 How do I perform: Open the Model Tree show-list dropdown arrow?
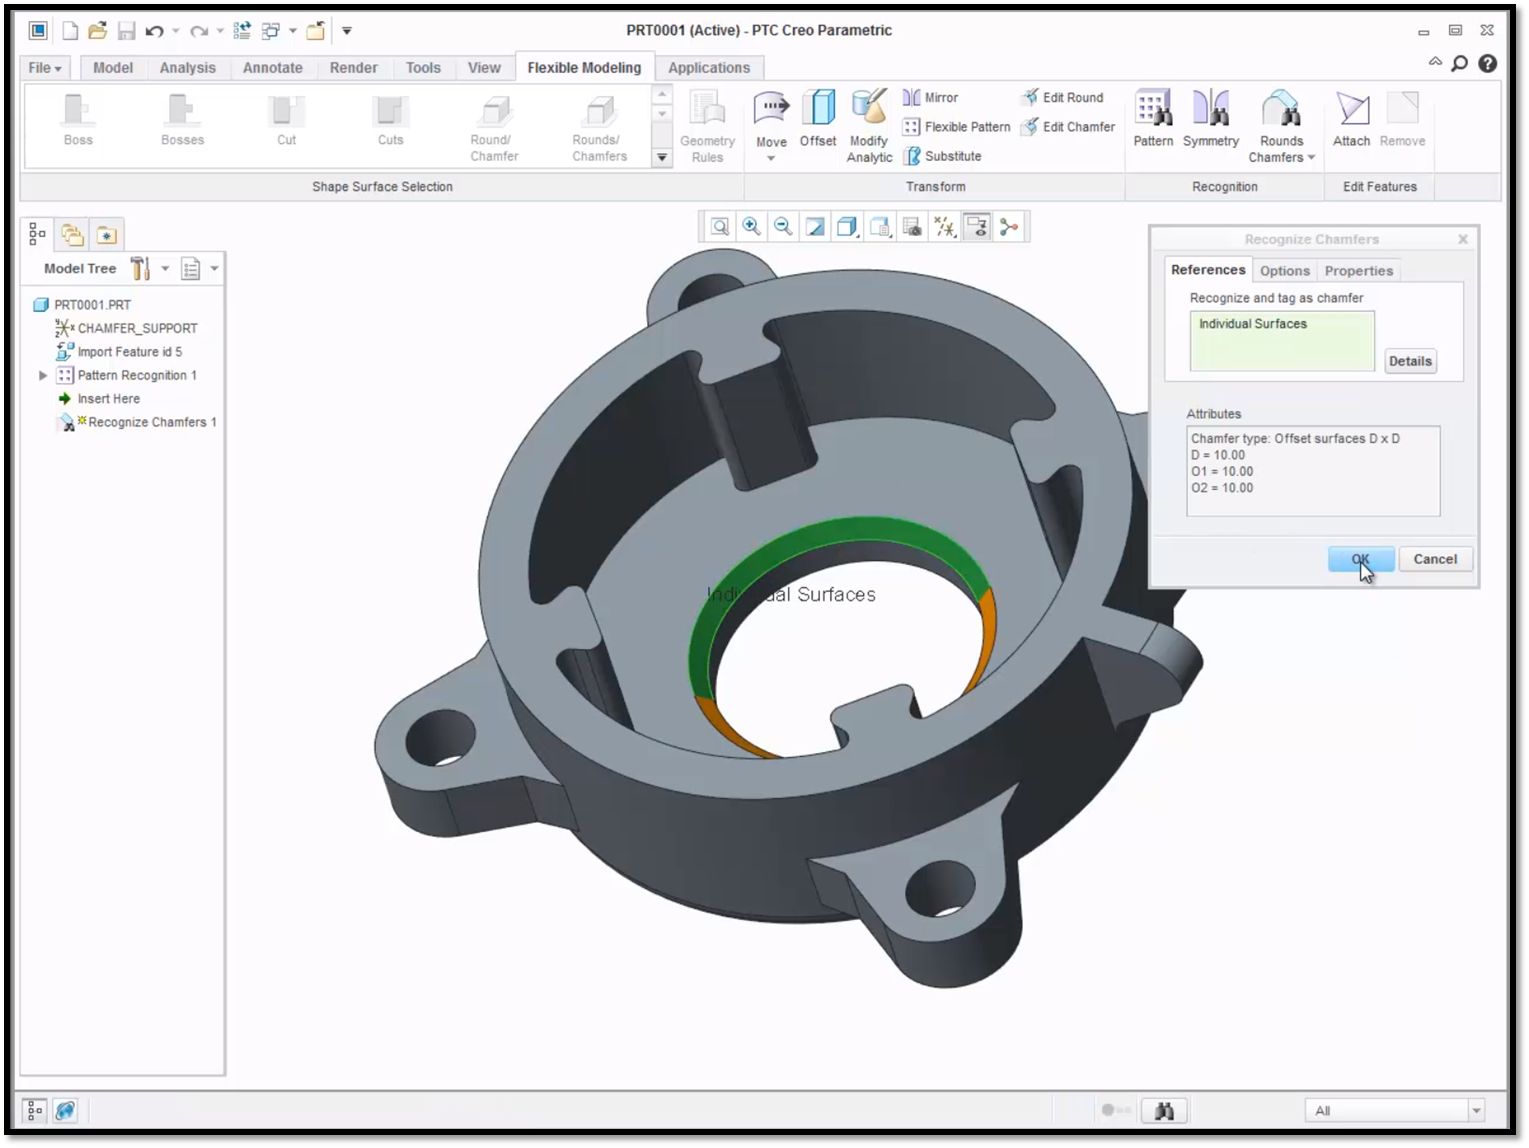pos(215,268)
